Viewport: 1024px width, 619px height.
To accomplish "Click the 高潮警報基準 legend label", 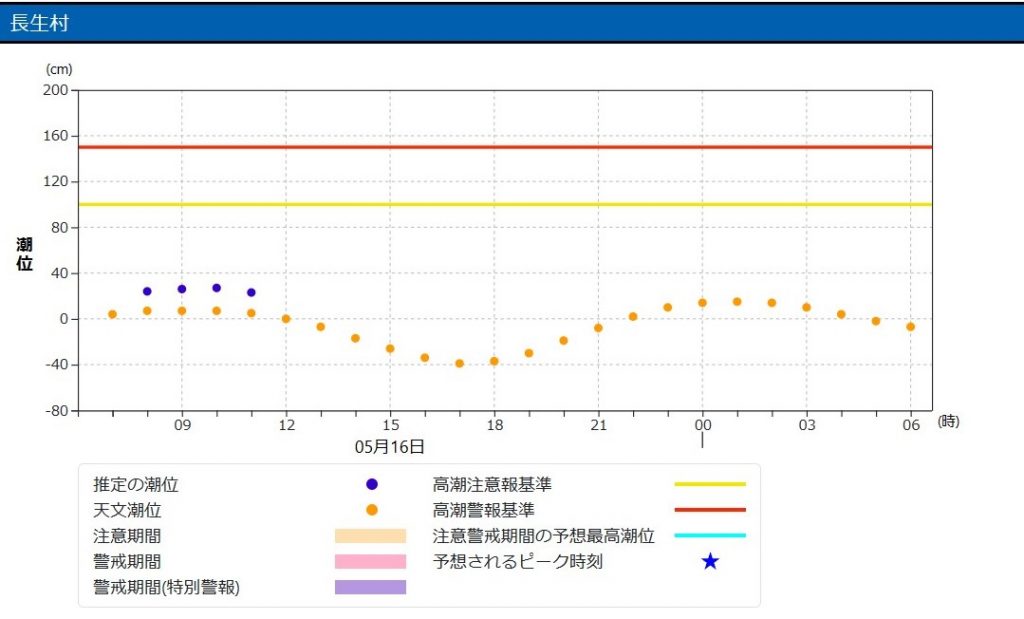I will [483, 510].
